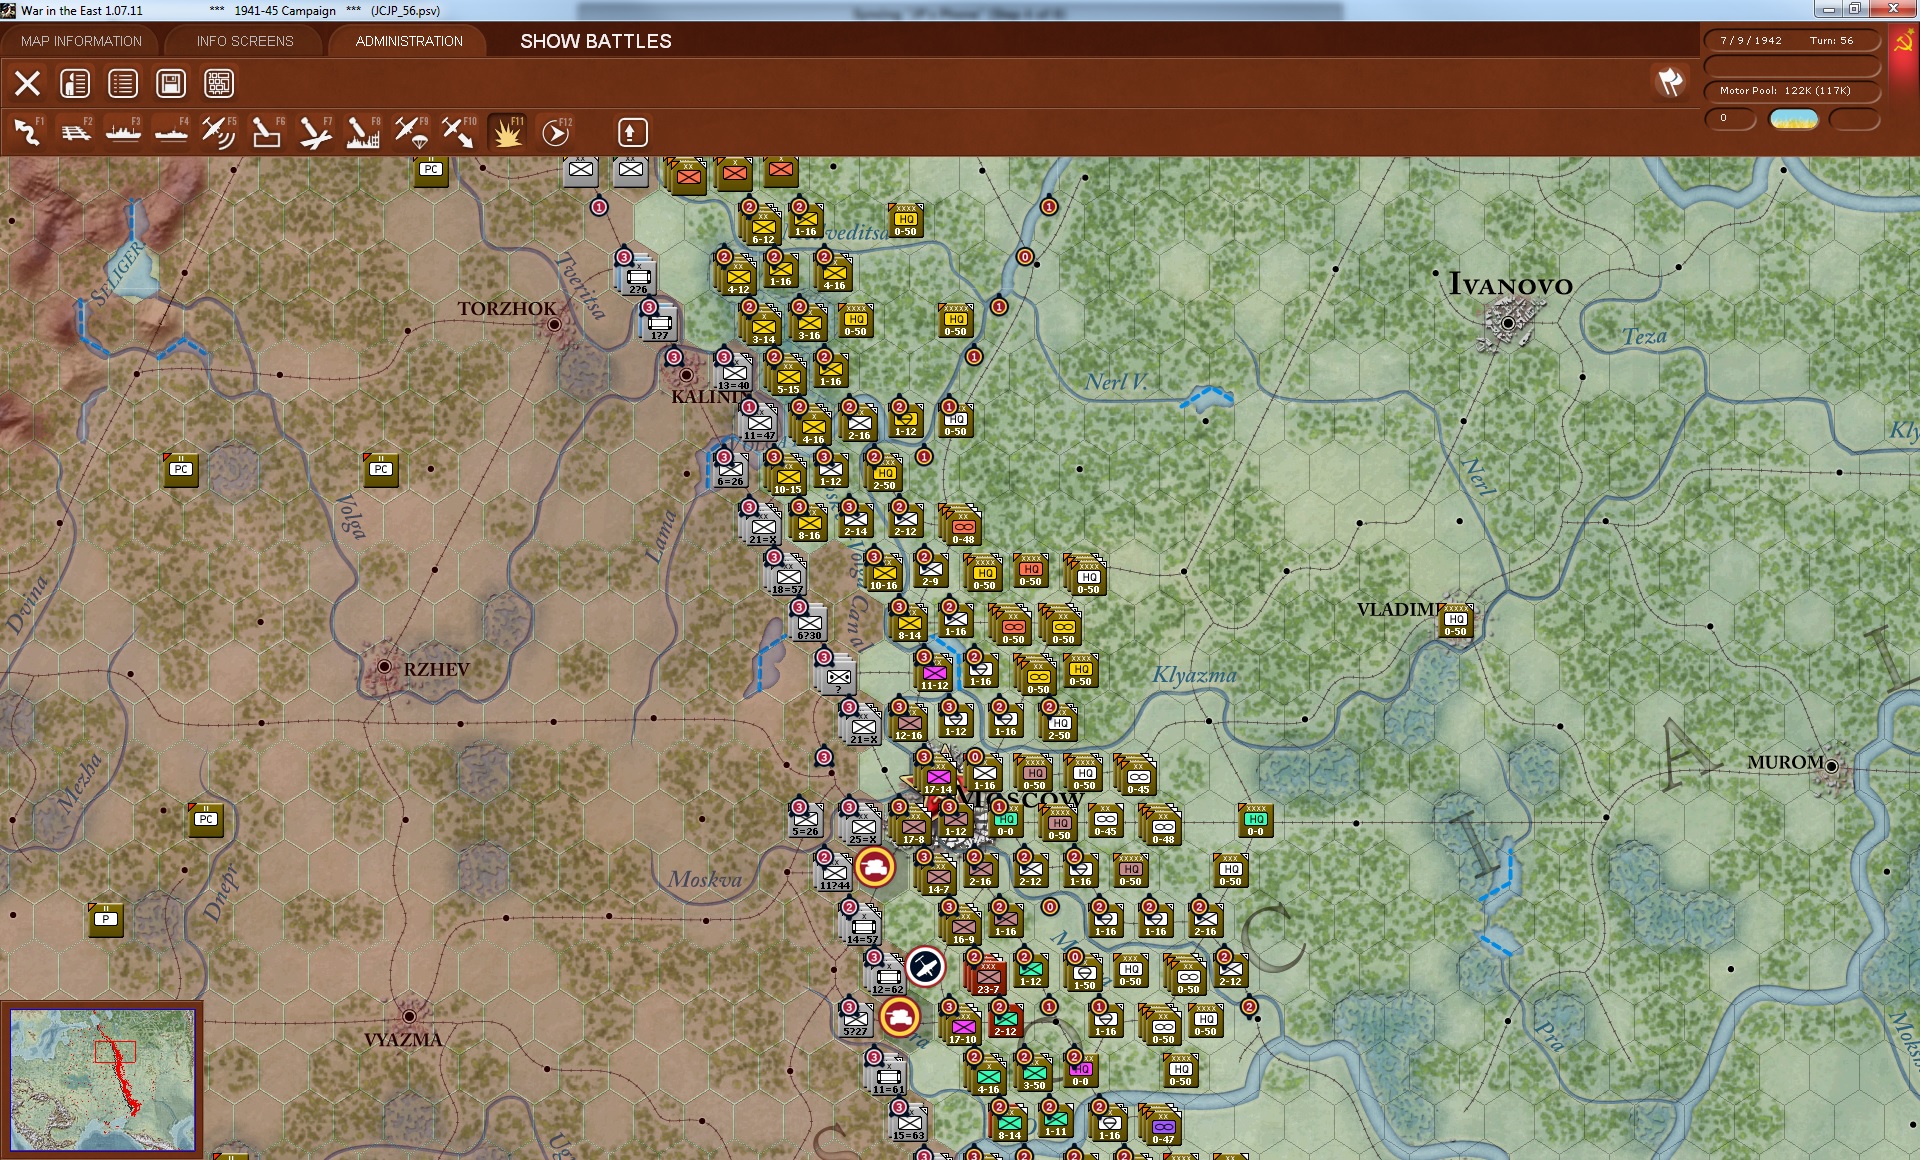Click the save game floppy icon
1920x1160 pixels.
click(171, 83)
